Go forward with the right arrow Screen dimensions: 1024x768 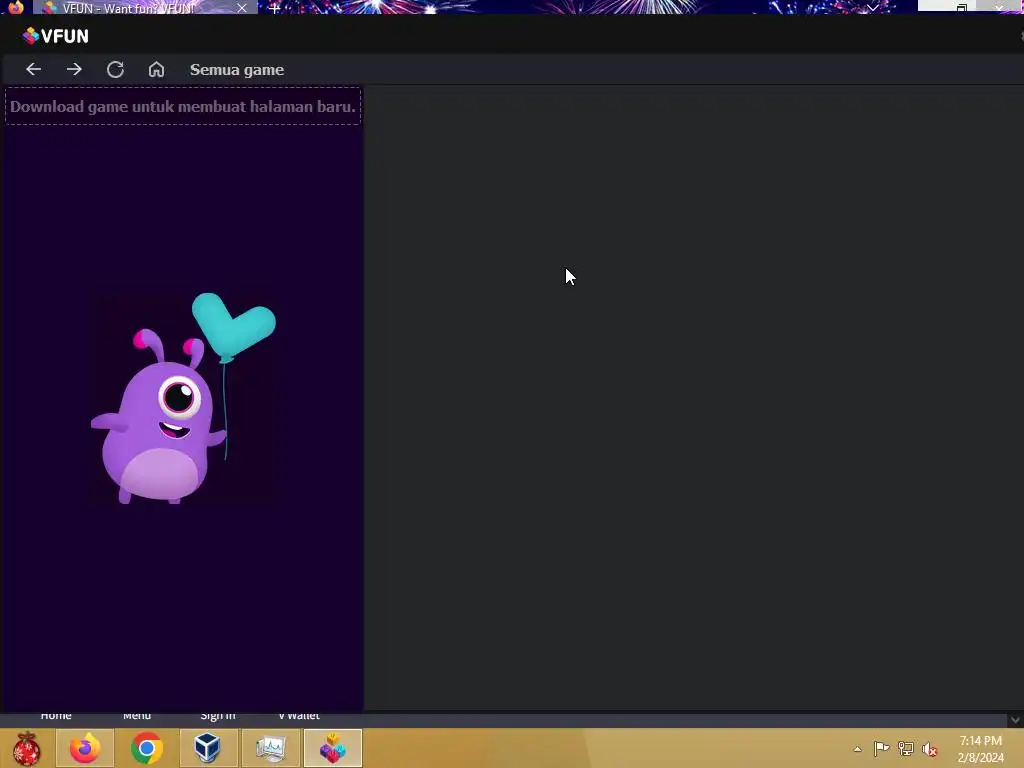point(74,69)
